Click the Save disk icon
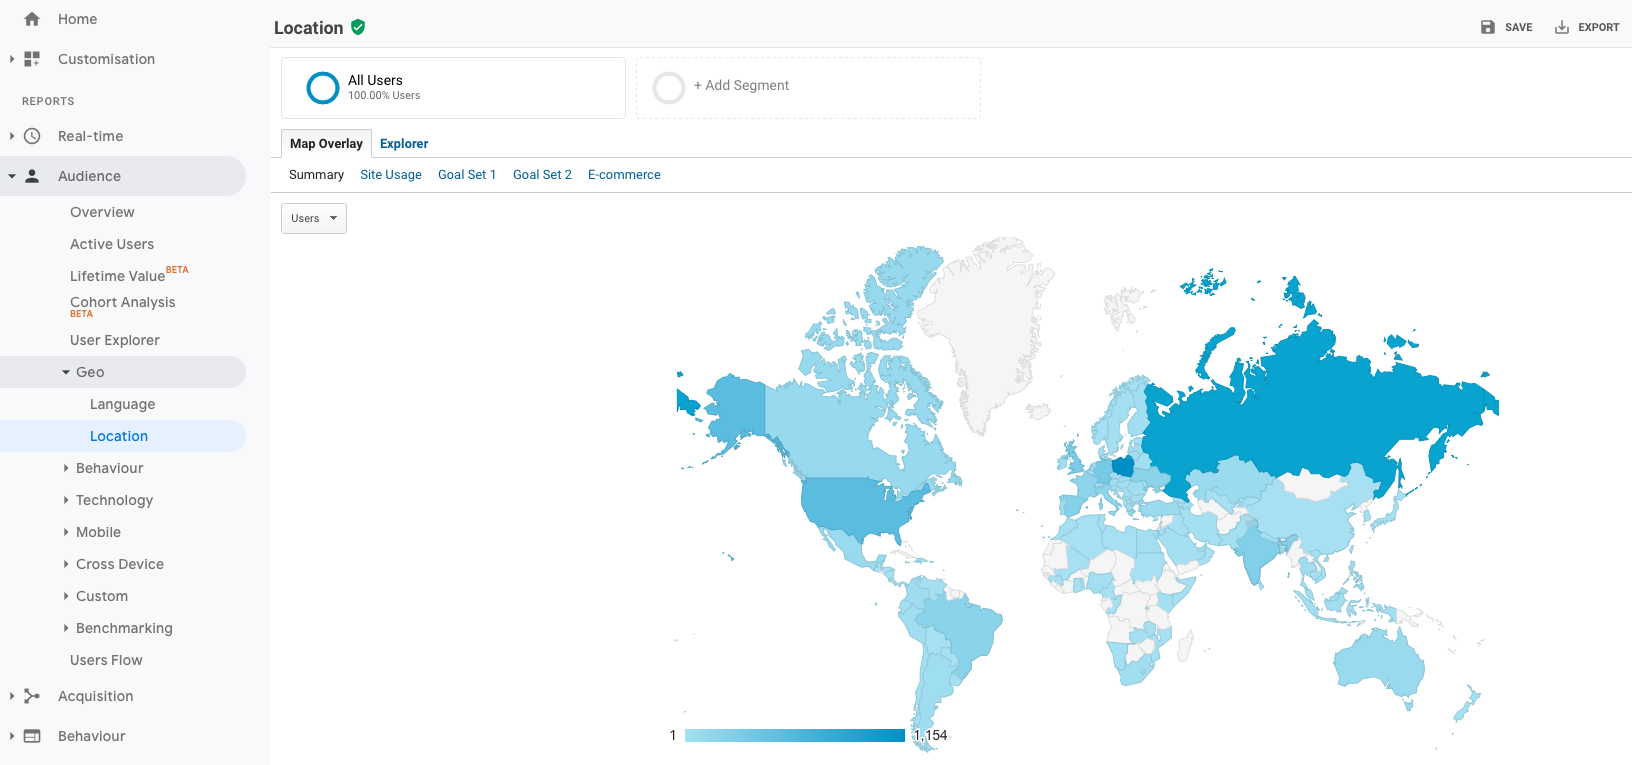The width and height of the screenshot is (1632, 765). [1488, 27]
